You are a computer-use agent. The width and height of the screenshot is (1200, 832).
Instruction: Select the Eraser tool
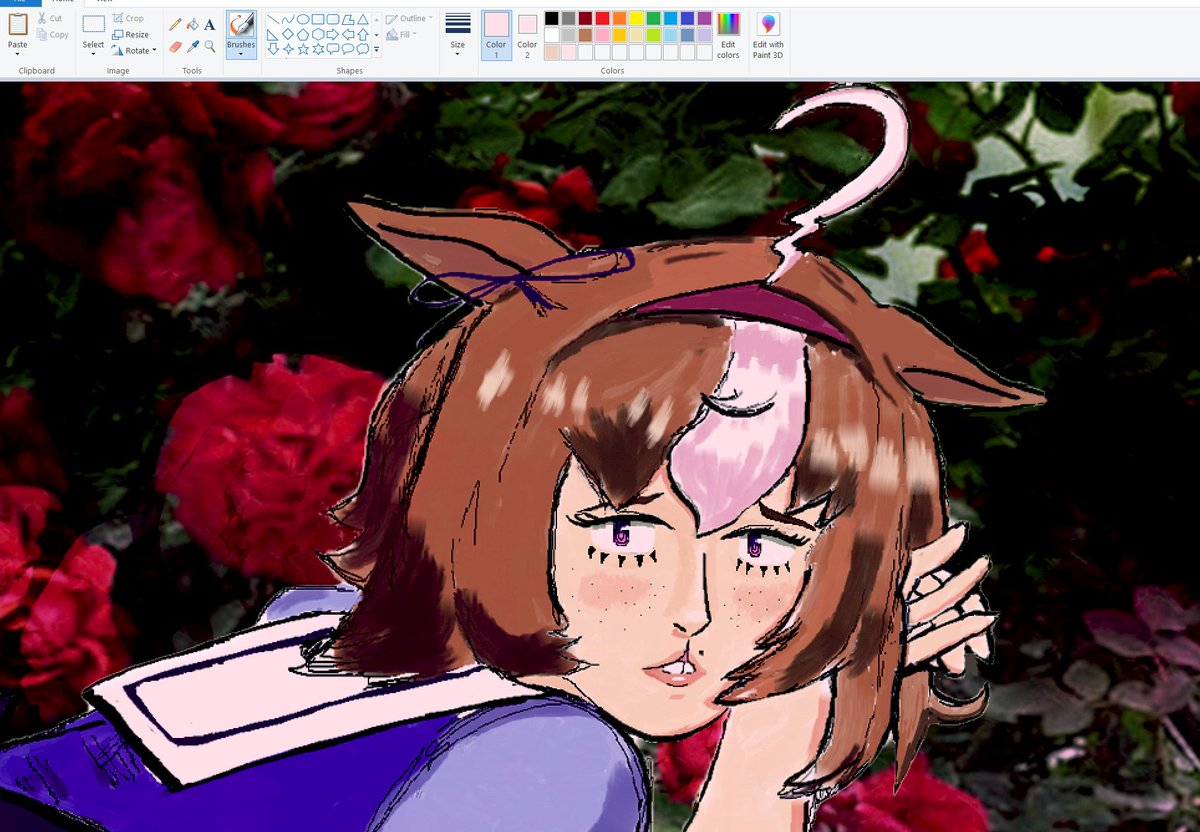175,47
